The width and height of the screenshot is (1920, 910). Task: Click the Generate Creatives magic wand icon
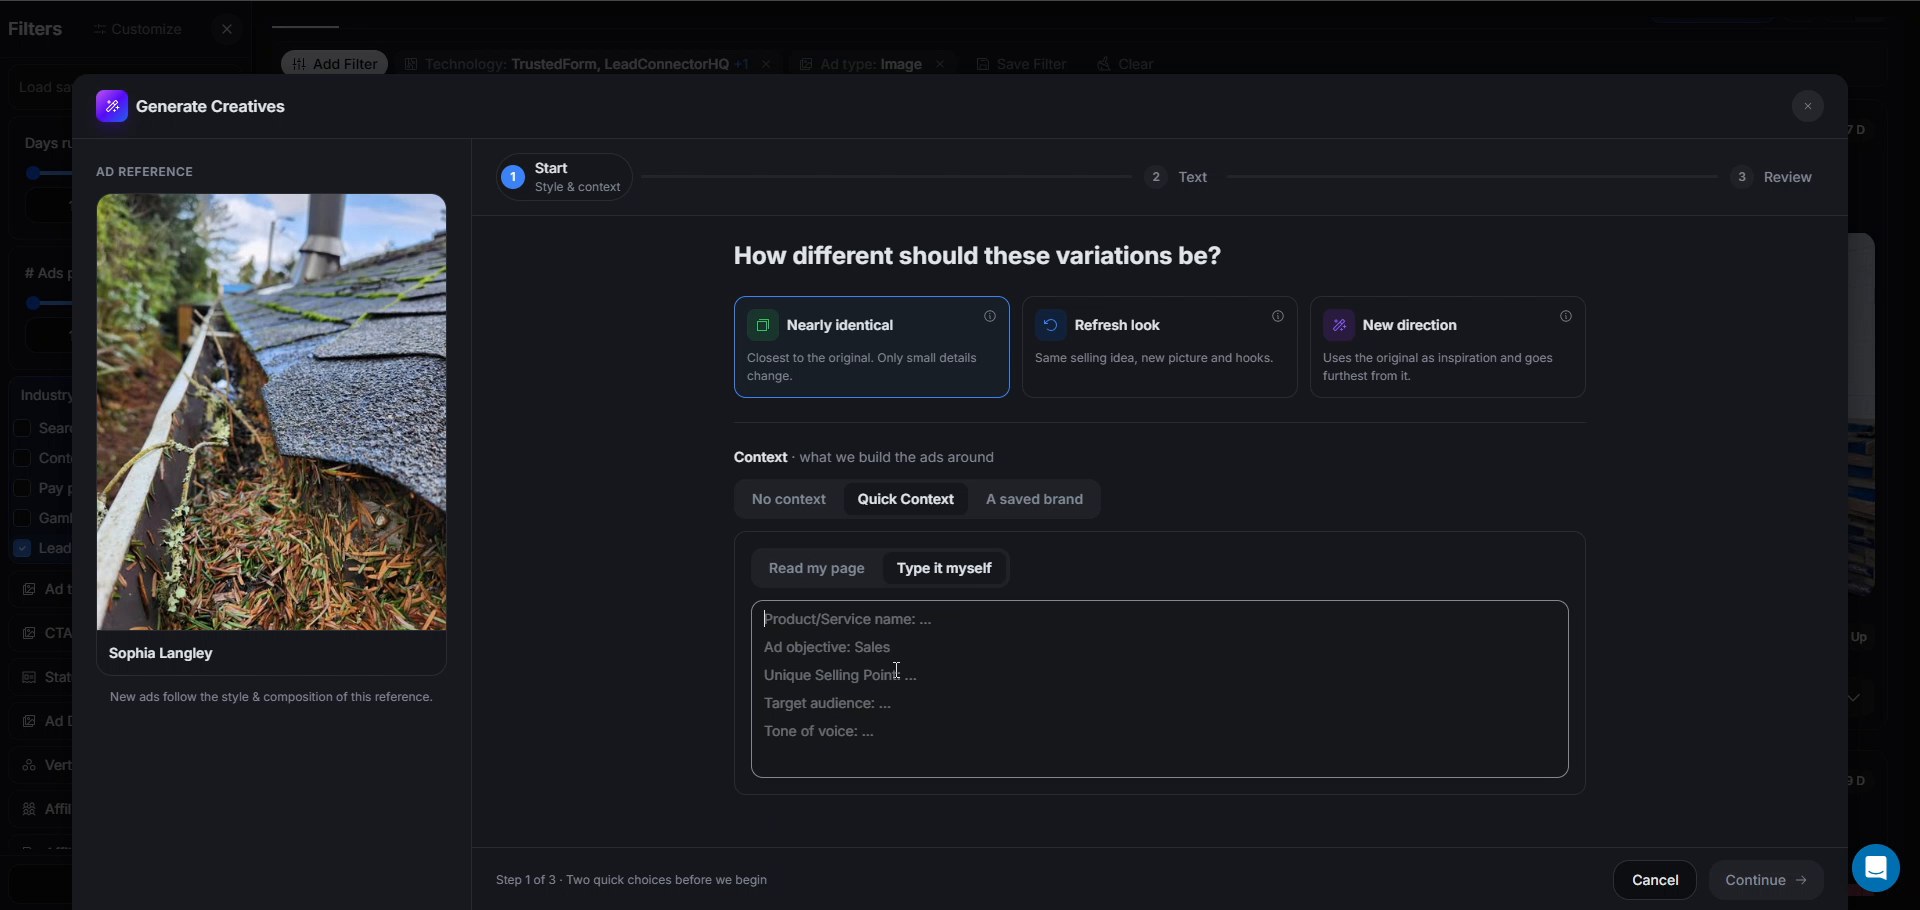112,106
